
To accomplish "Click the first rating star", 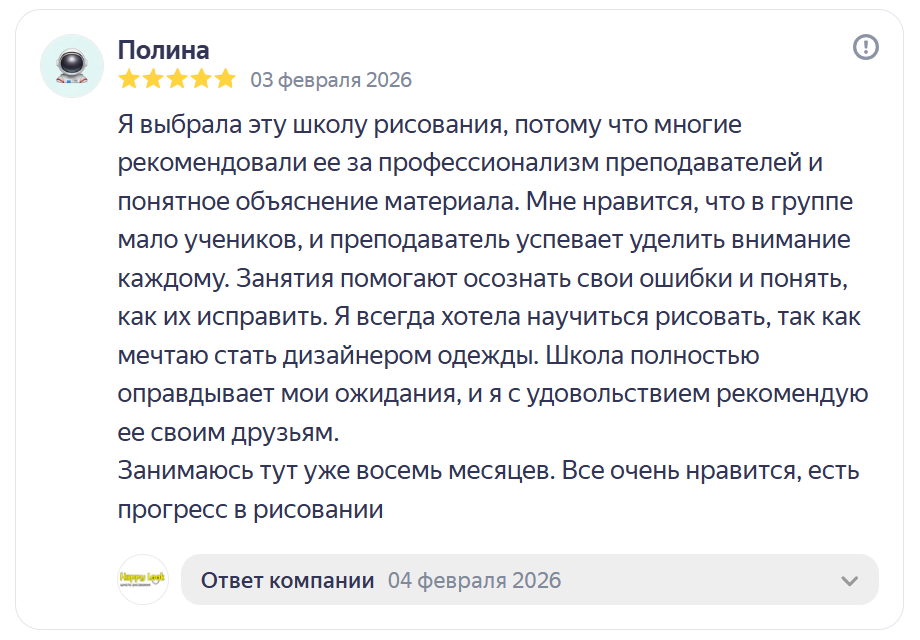I will (128, 79).
